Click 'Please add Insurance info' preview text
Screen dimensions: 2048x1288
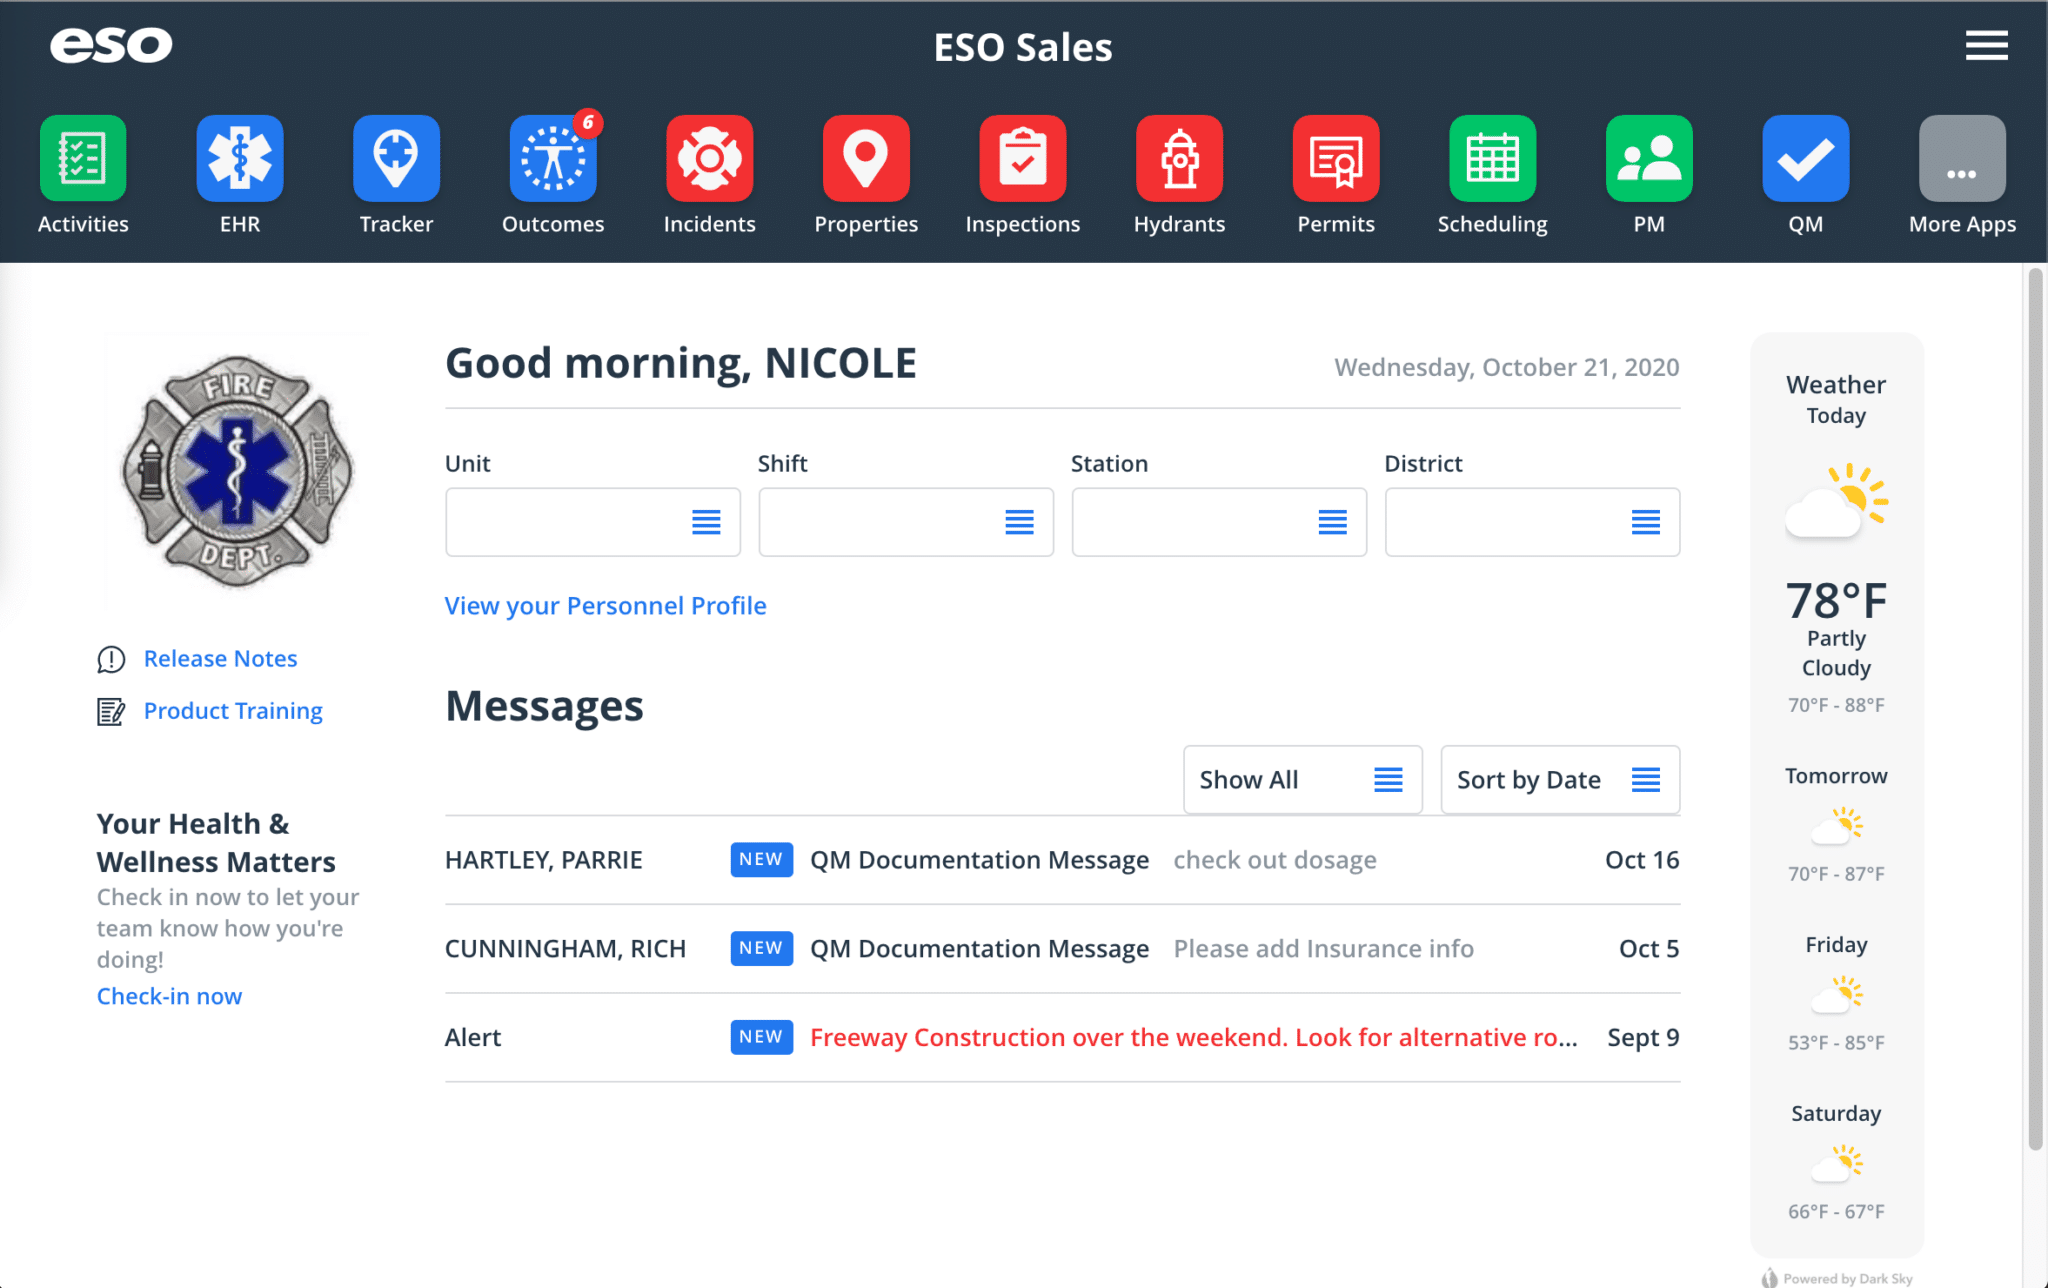(x=1323, y=949)
